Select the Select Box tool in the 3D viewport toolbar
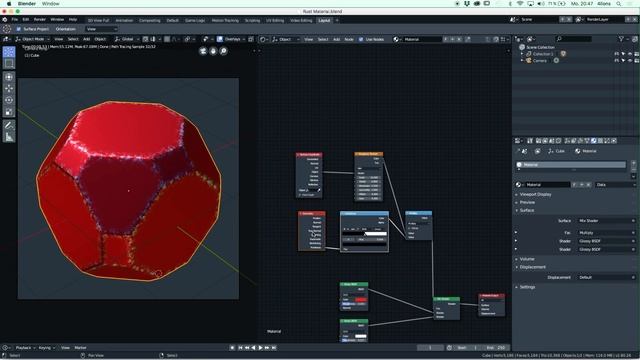This screenshot has height=360, width=640. pyautogui.click(x=9, y=64)
